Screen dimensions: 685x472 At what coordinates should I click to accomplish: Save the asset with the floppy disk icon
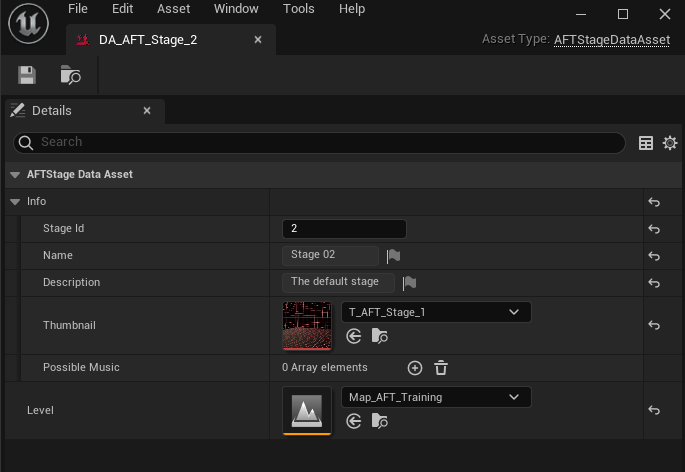click(27, 75)
